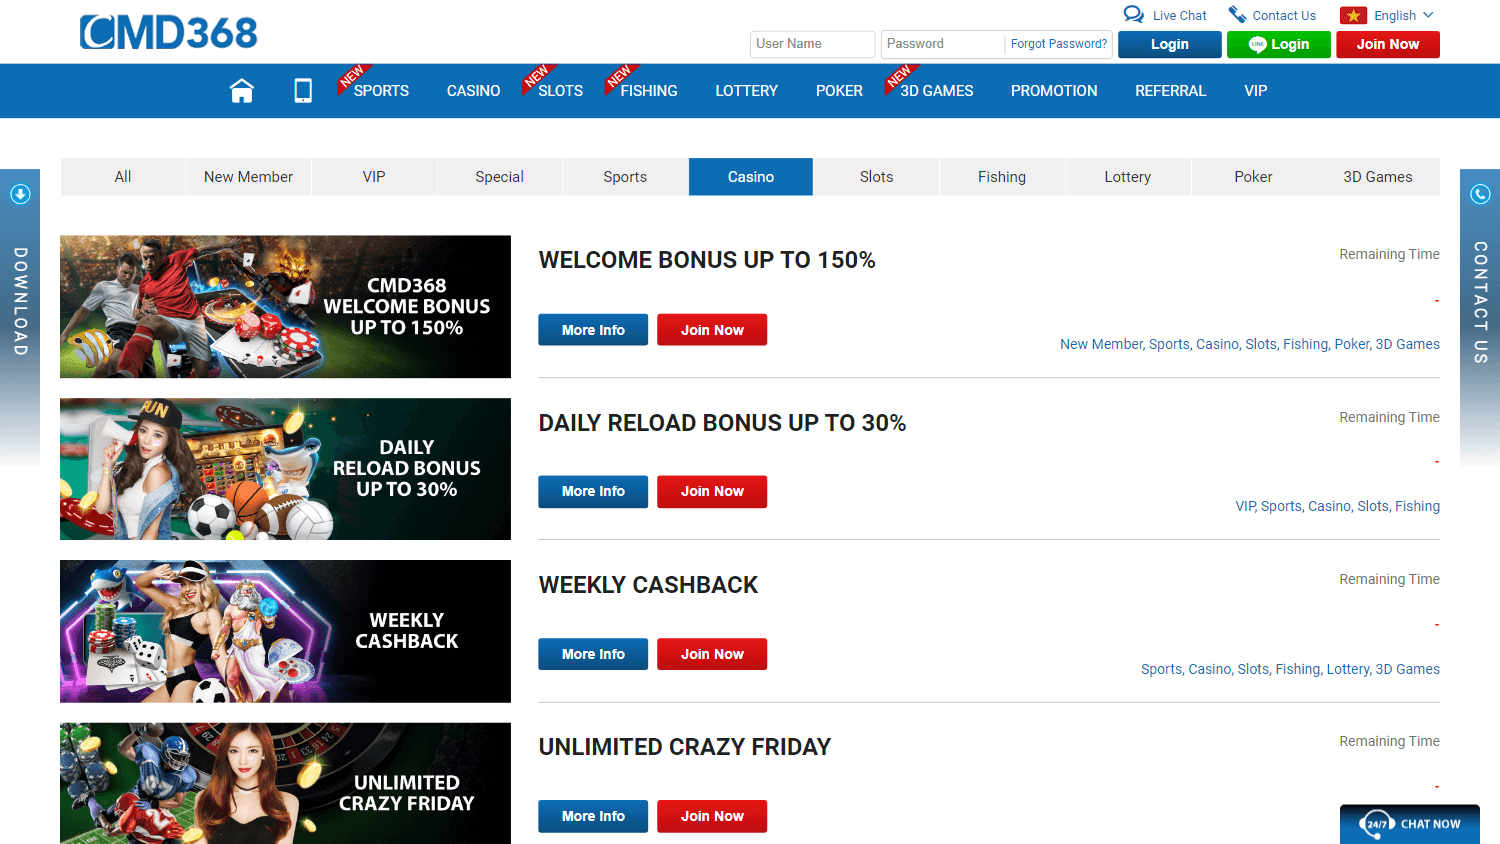Open the PROMOTION menu item
Viewport: 1500px width, 844px height.
(x=1054, y=90)
